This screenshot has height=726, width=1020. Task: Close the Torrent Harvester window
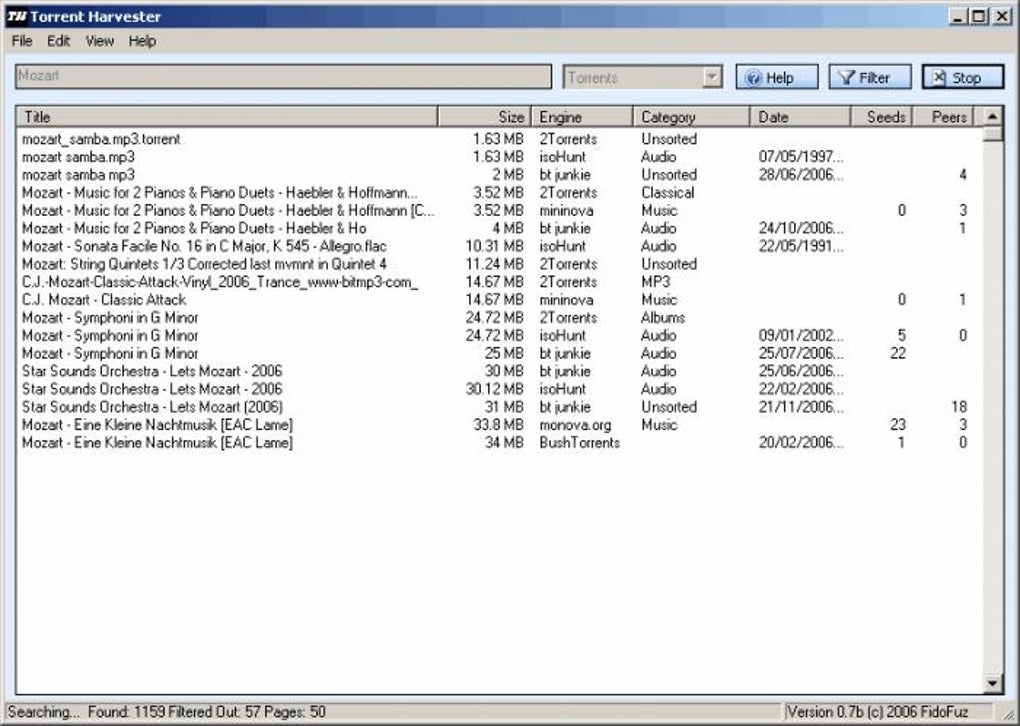click(1002, 17)
